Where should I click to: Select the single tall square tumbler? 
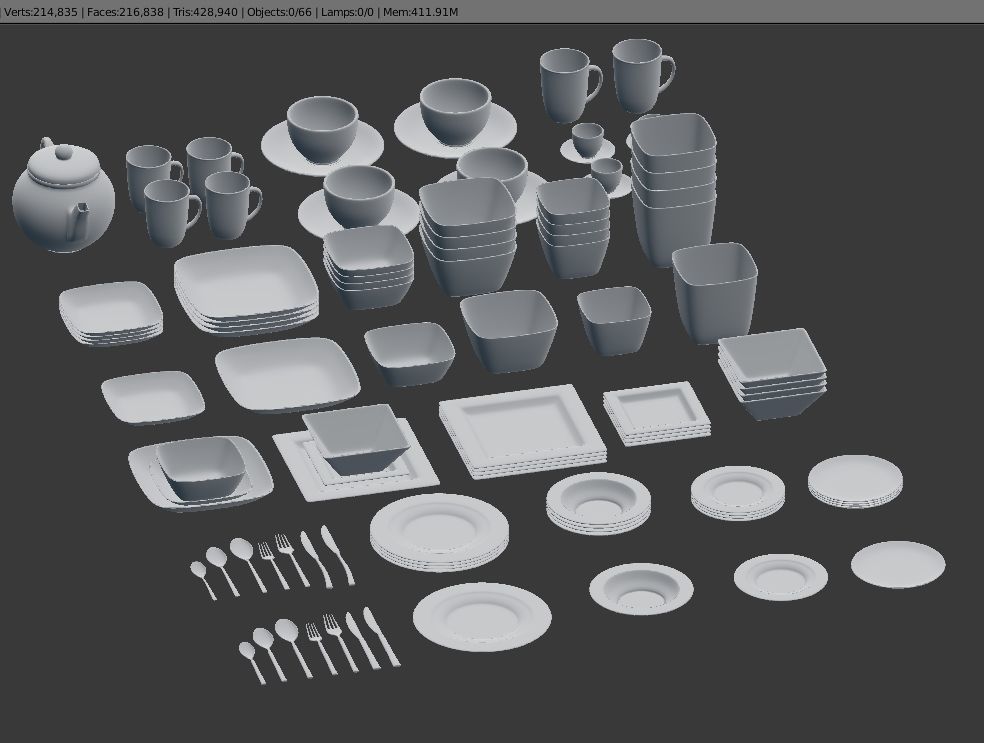tap(715, 294)
